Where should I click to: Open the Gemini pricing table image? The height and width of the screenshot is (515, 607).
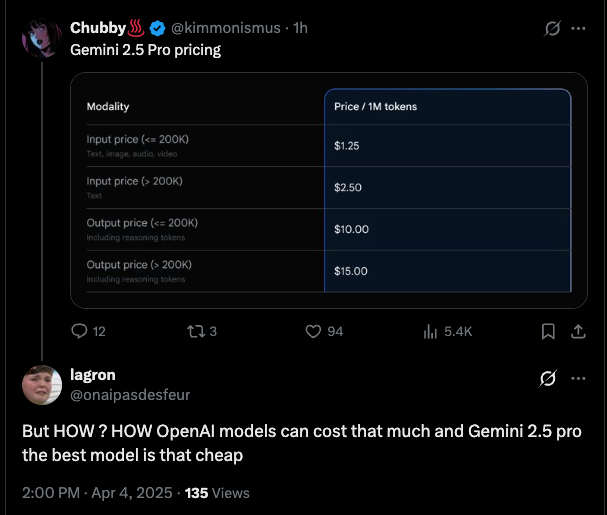coord(329,190)
